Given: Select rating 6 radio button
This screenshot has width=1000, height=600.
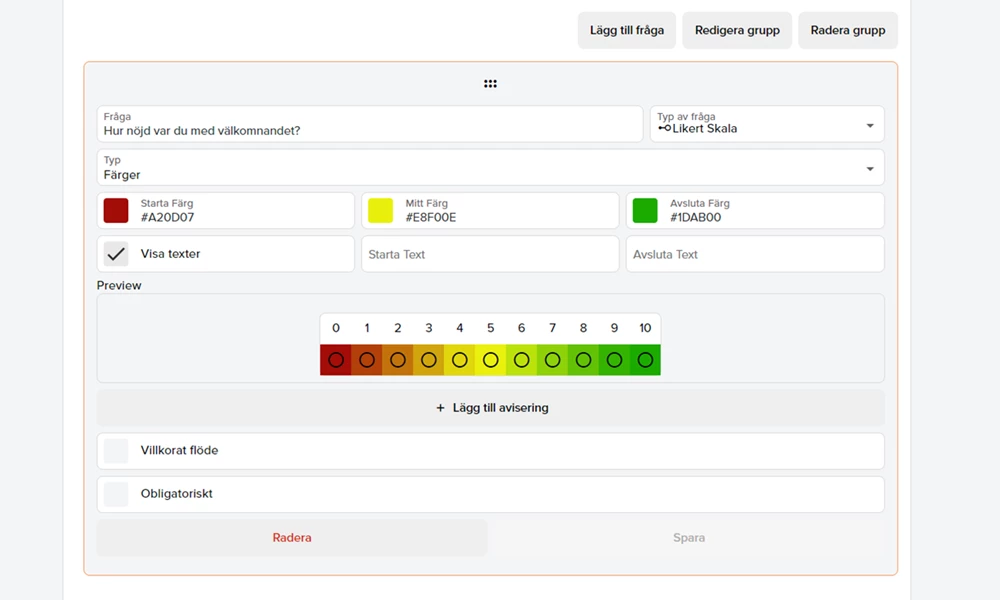Looking at the screenshot, I should (x=522, y=360).
